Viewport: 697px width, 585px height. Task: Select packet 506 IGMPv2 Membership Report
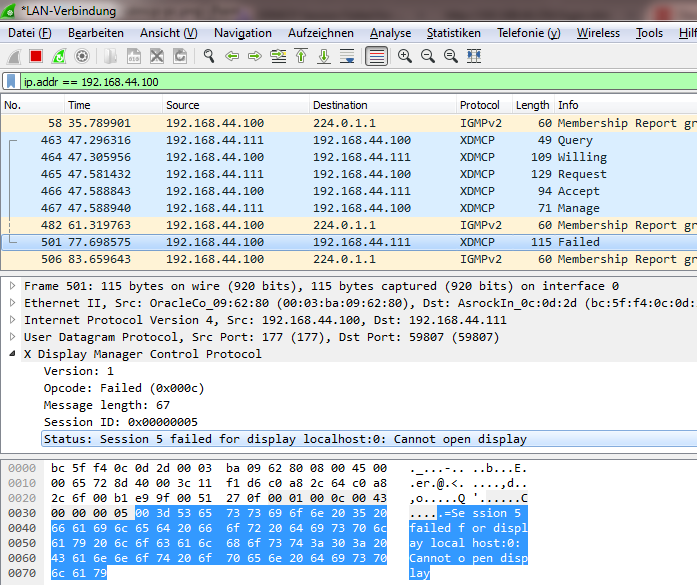click(x=349, y=259)
